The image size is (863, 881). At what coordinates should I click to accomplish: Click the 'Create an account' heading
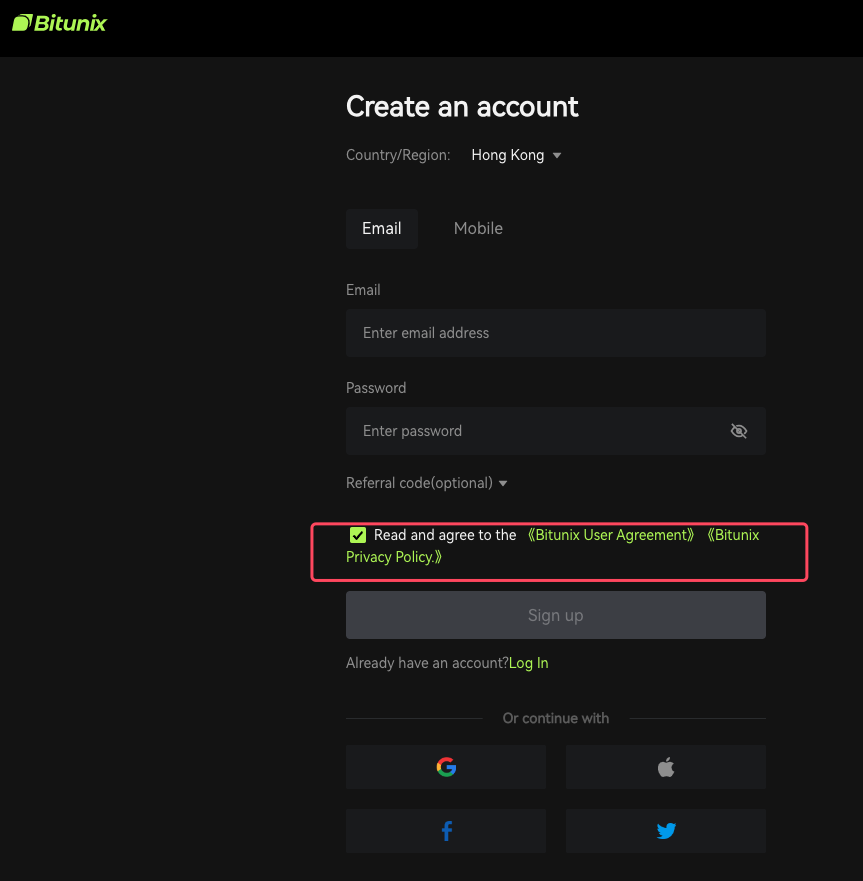pyautogui.click(x=462, y=107)
